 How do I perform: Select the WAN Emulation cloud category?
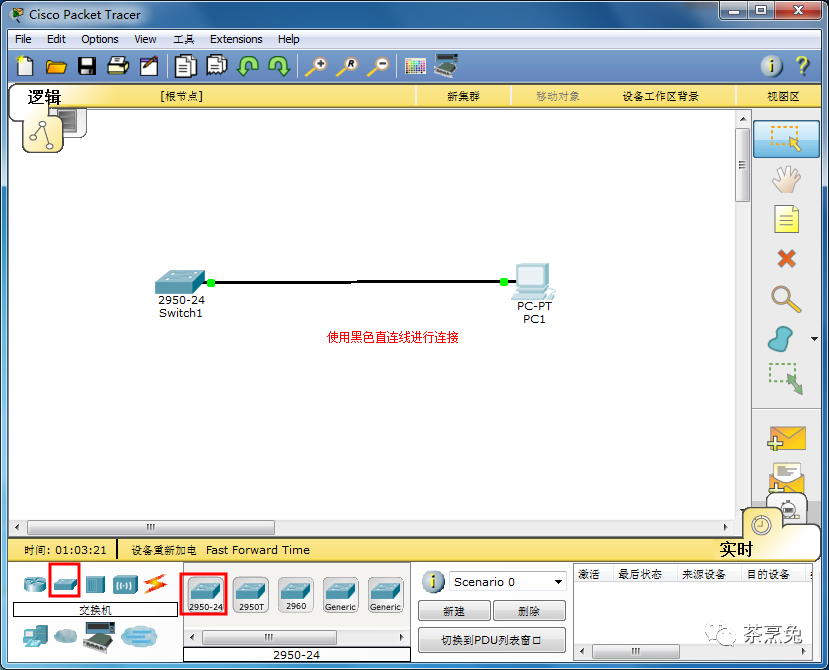pyautogui.click(x=66, y=635)
